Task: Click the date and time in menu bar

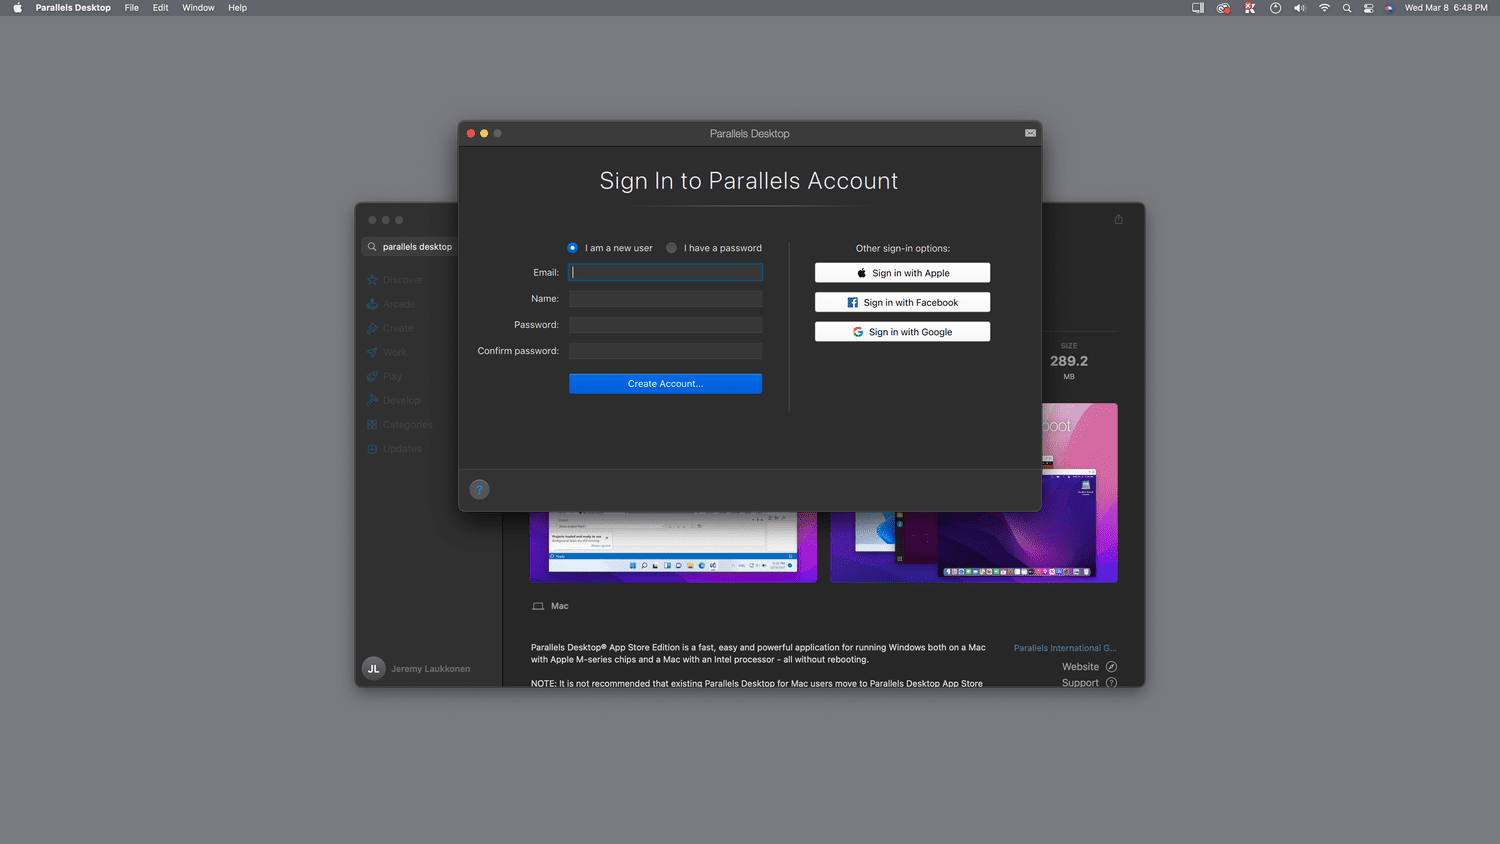Action: point(1446,8)
